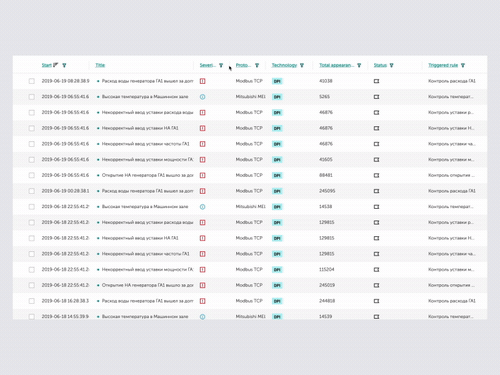Click total appearances value 14539
The height and width of the screenshot is (375, 500).
tap(325, 316)
